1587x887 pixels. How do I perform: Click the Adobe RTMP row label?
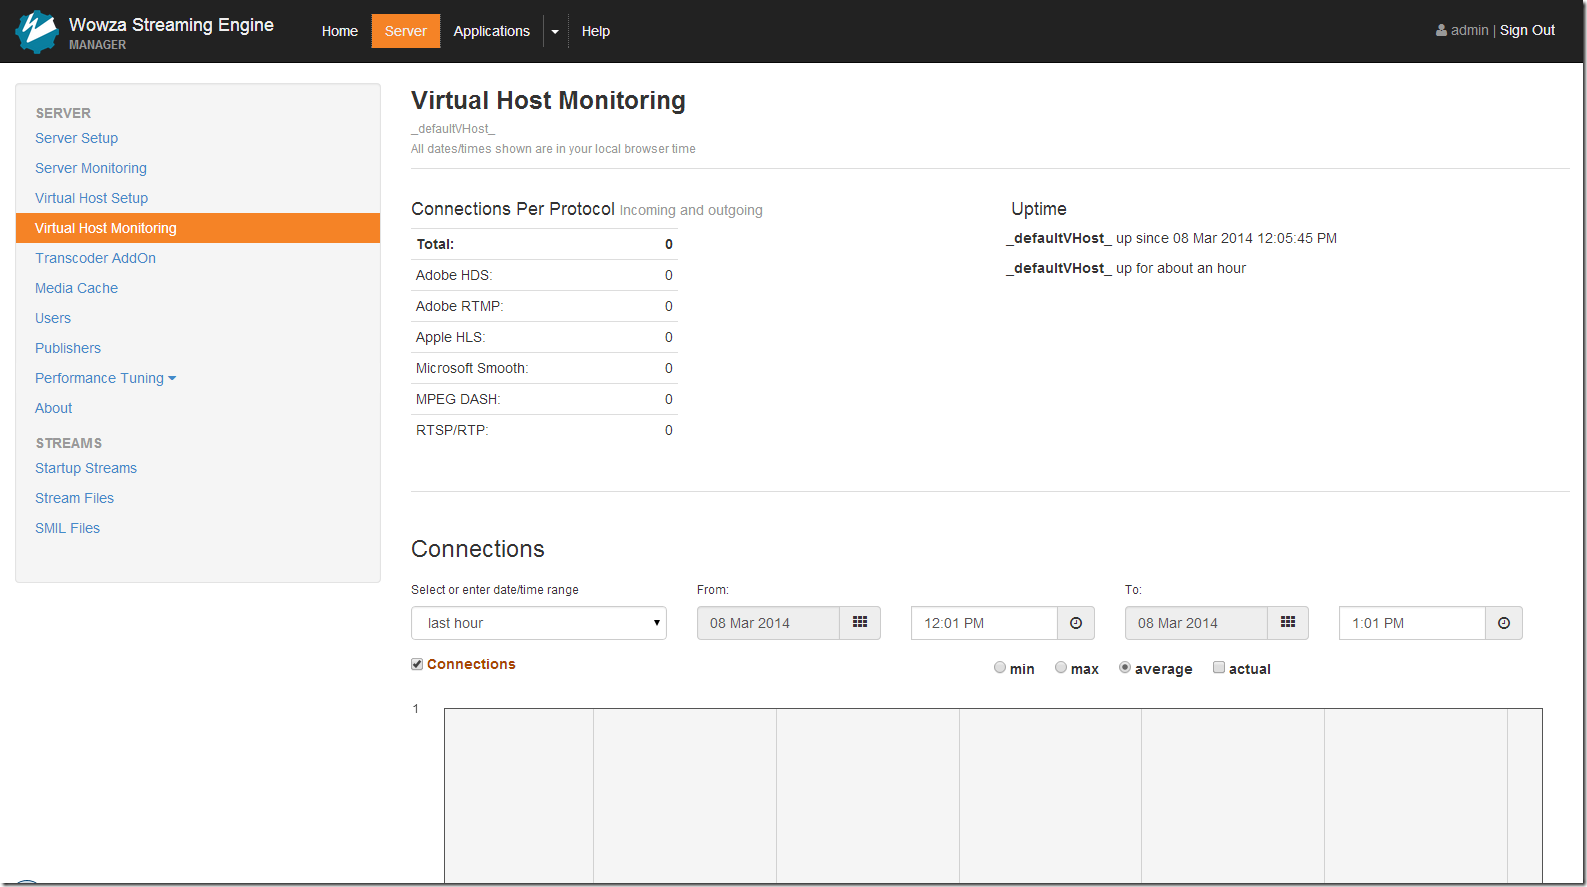tap(460, 306)
